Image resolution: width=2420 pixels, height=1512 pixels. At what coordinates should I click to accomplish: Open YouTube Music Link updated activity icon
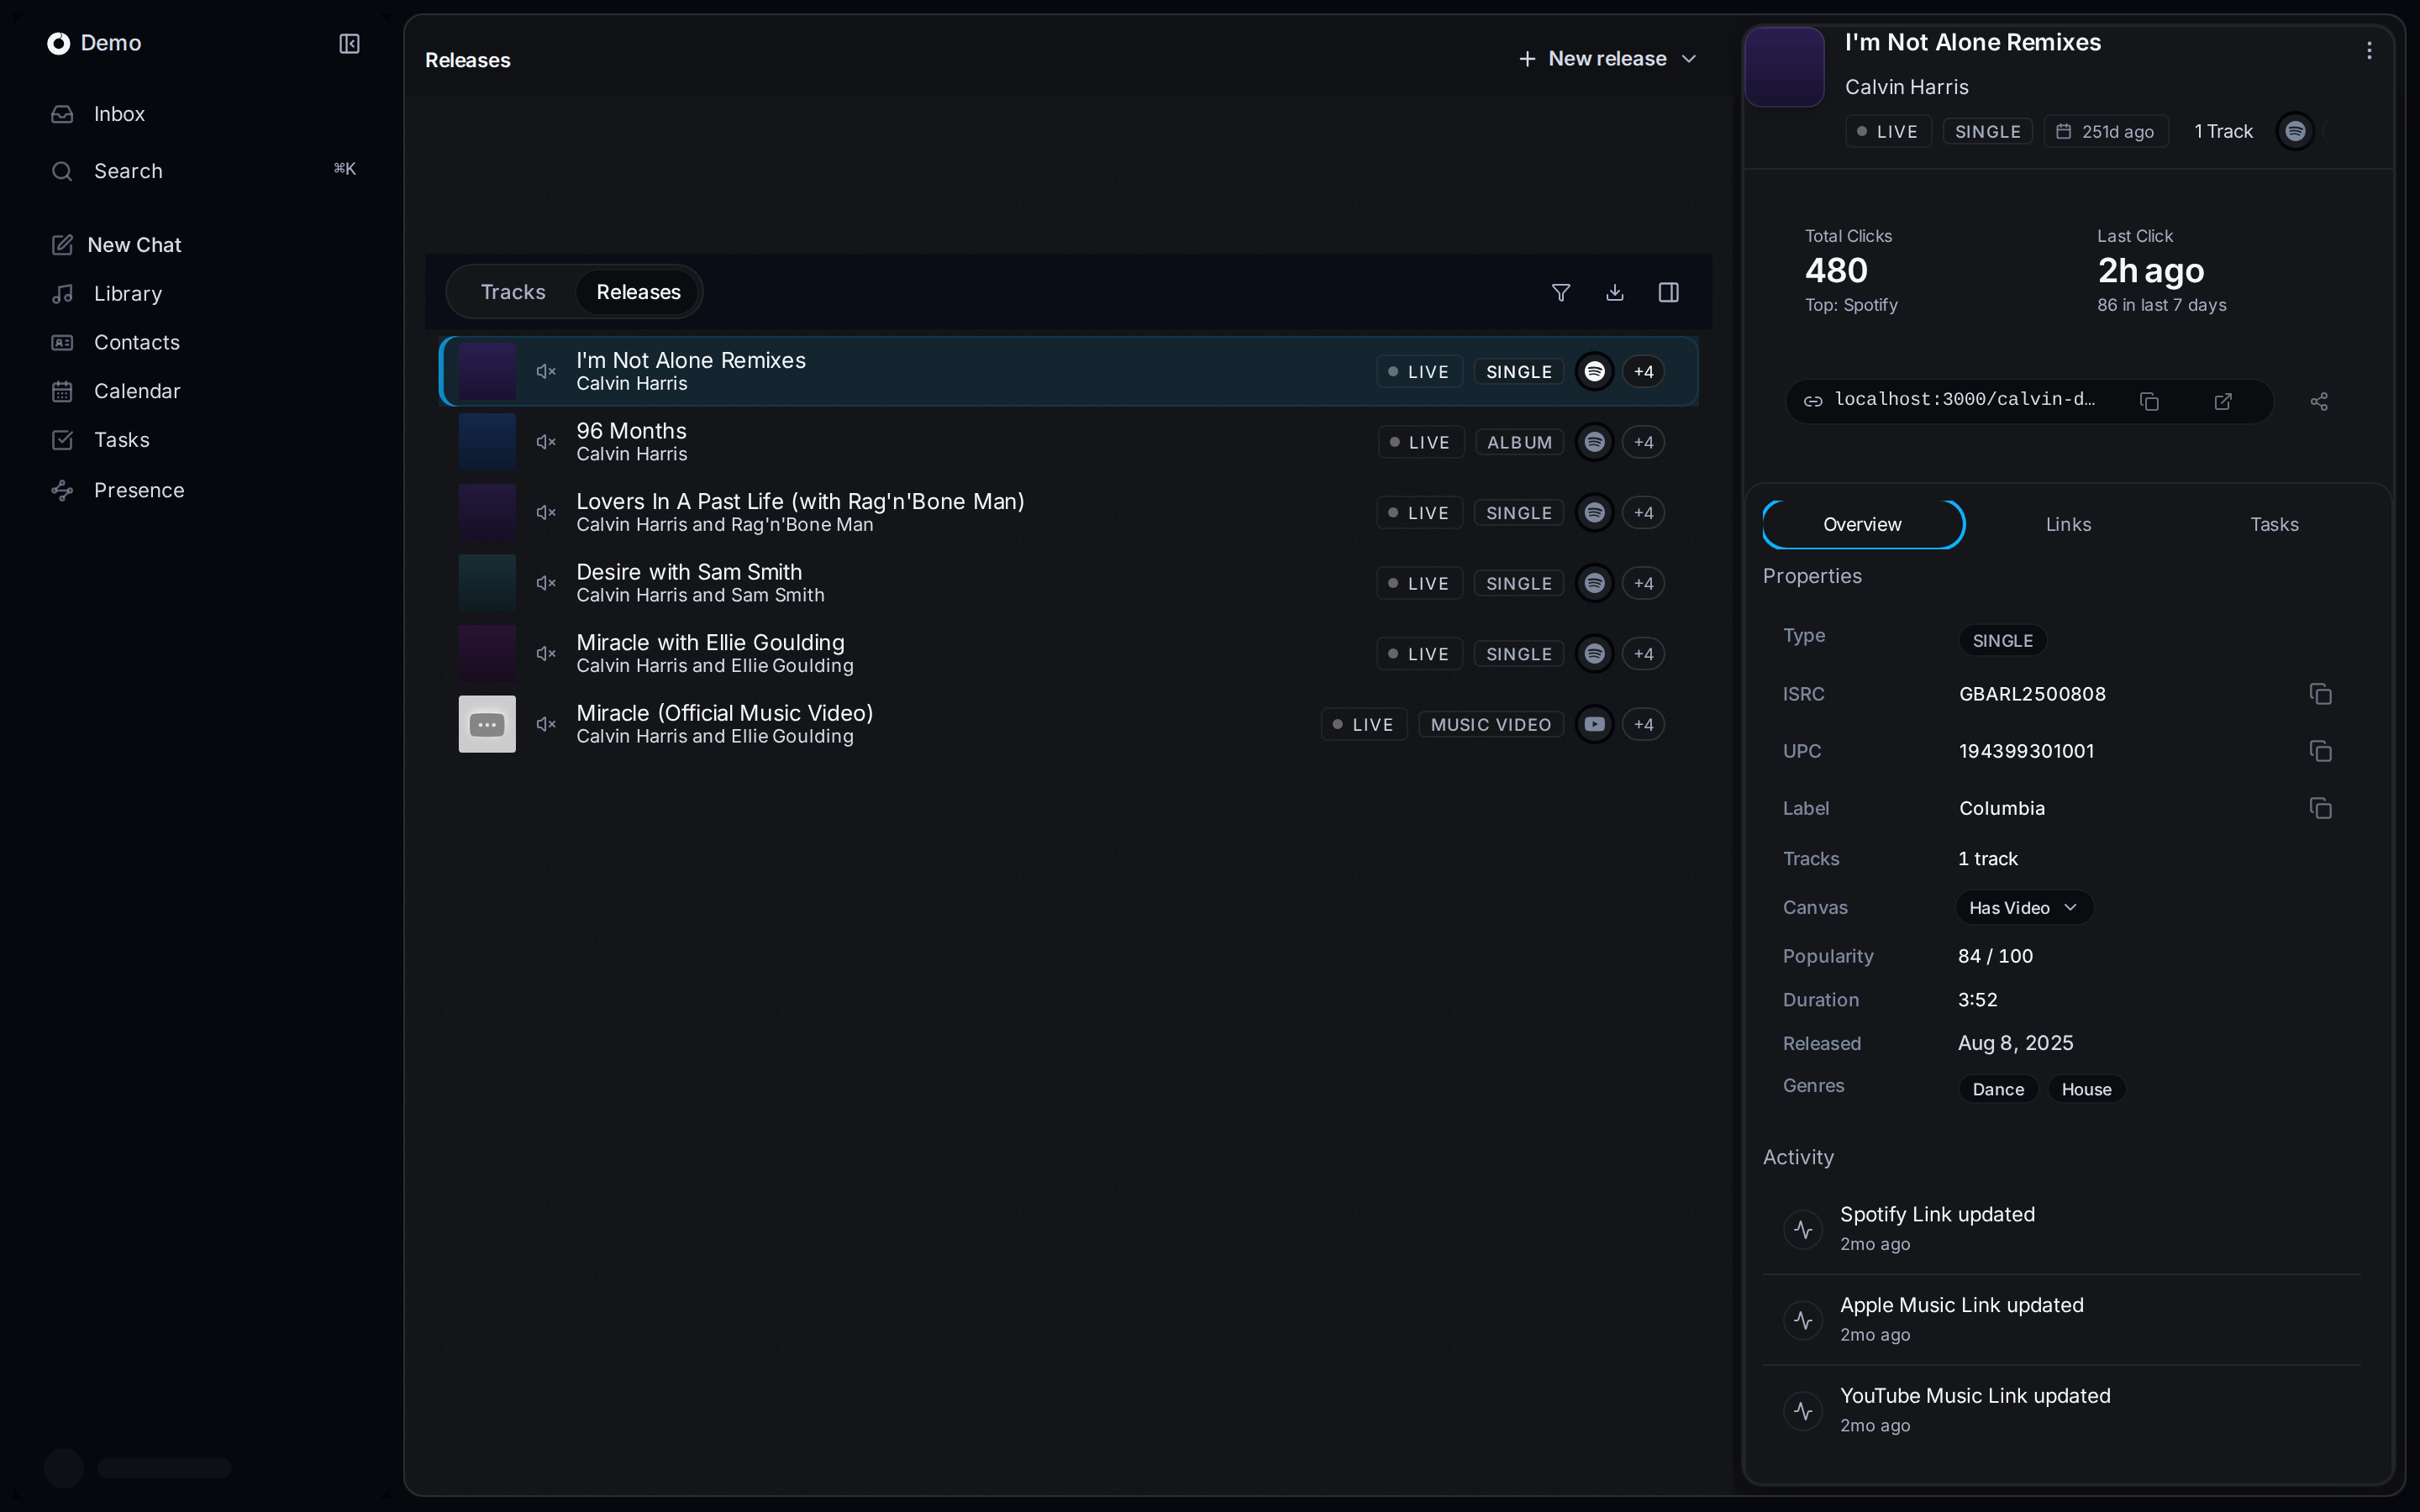[1803, 1411]
